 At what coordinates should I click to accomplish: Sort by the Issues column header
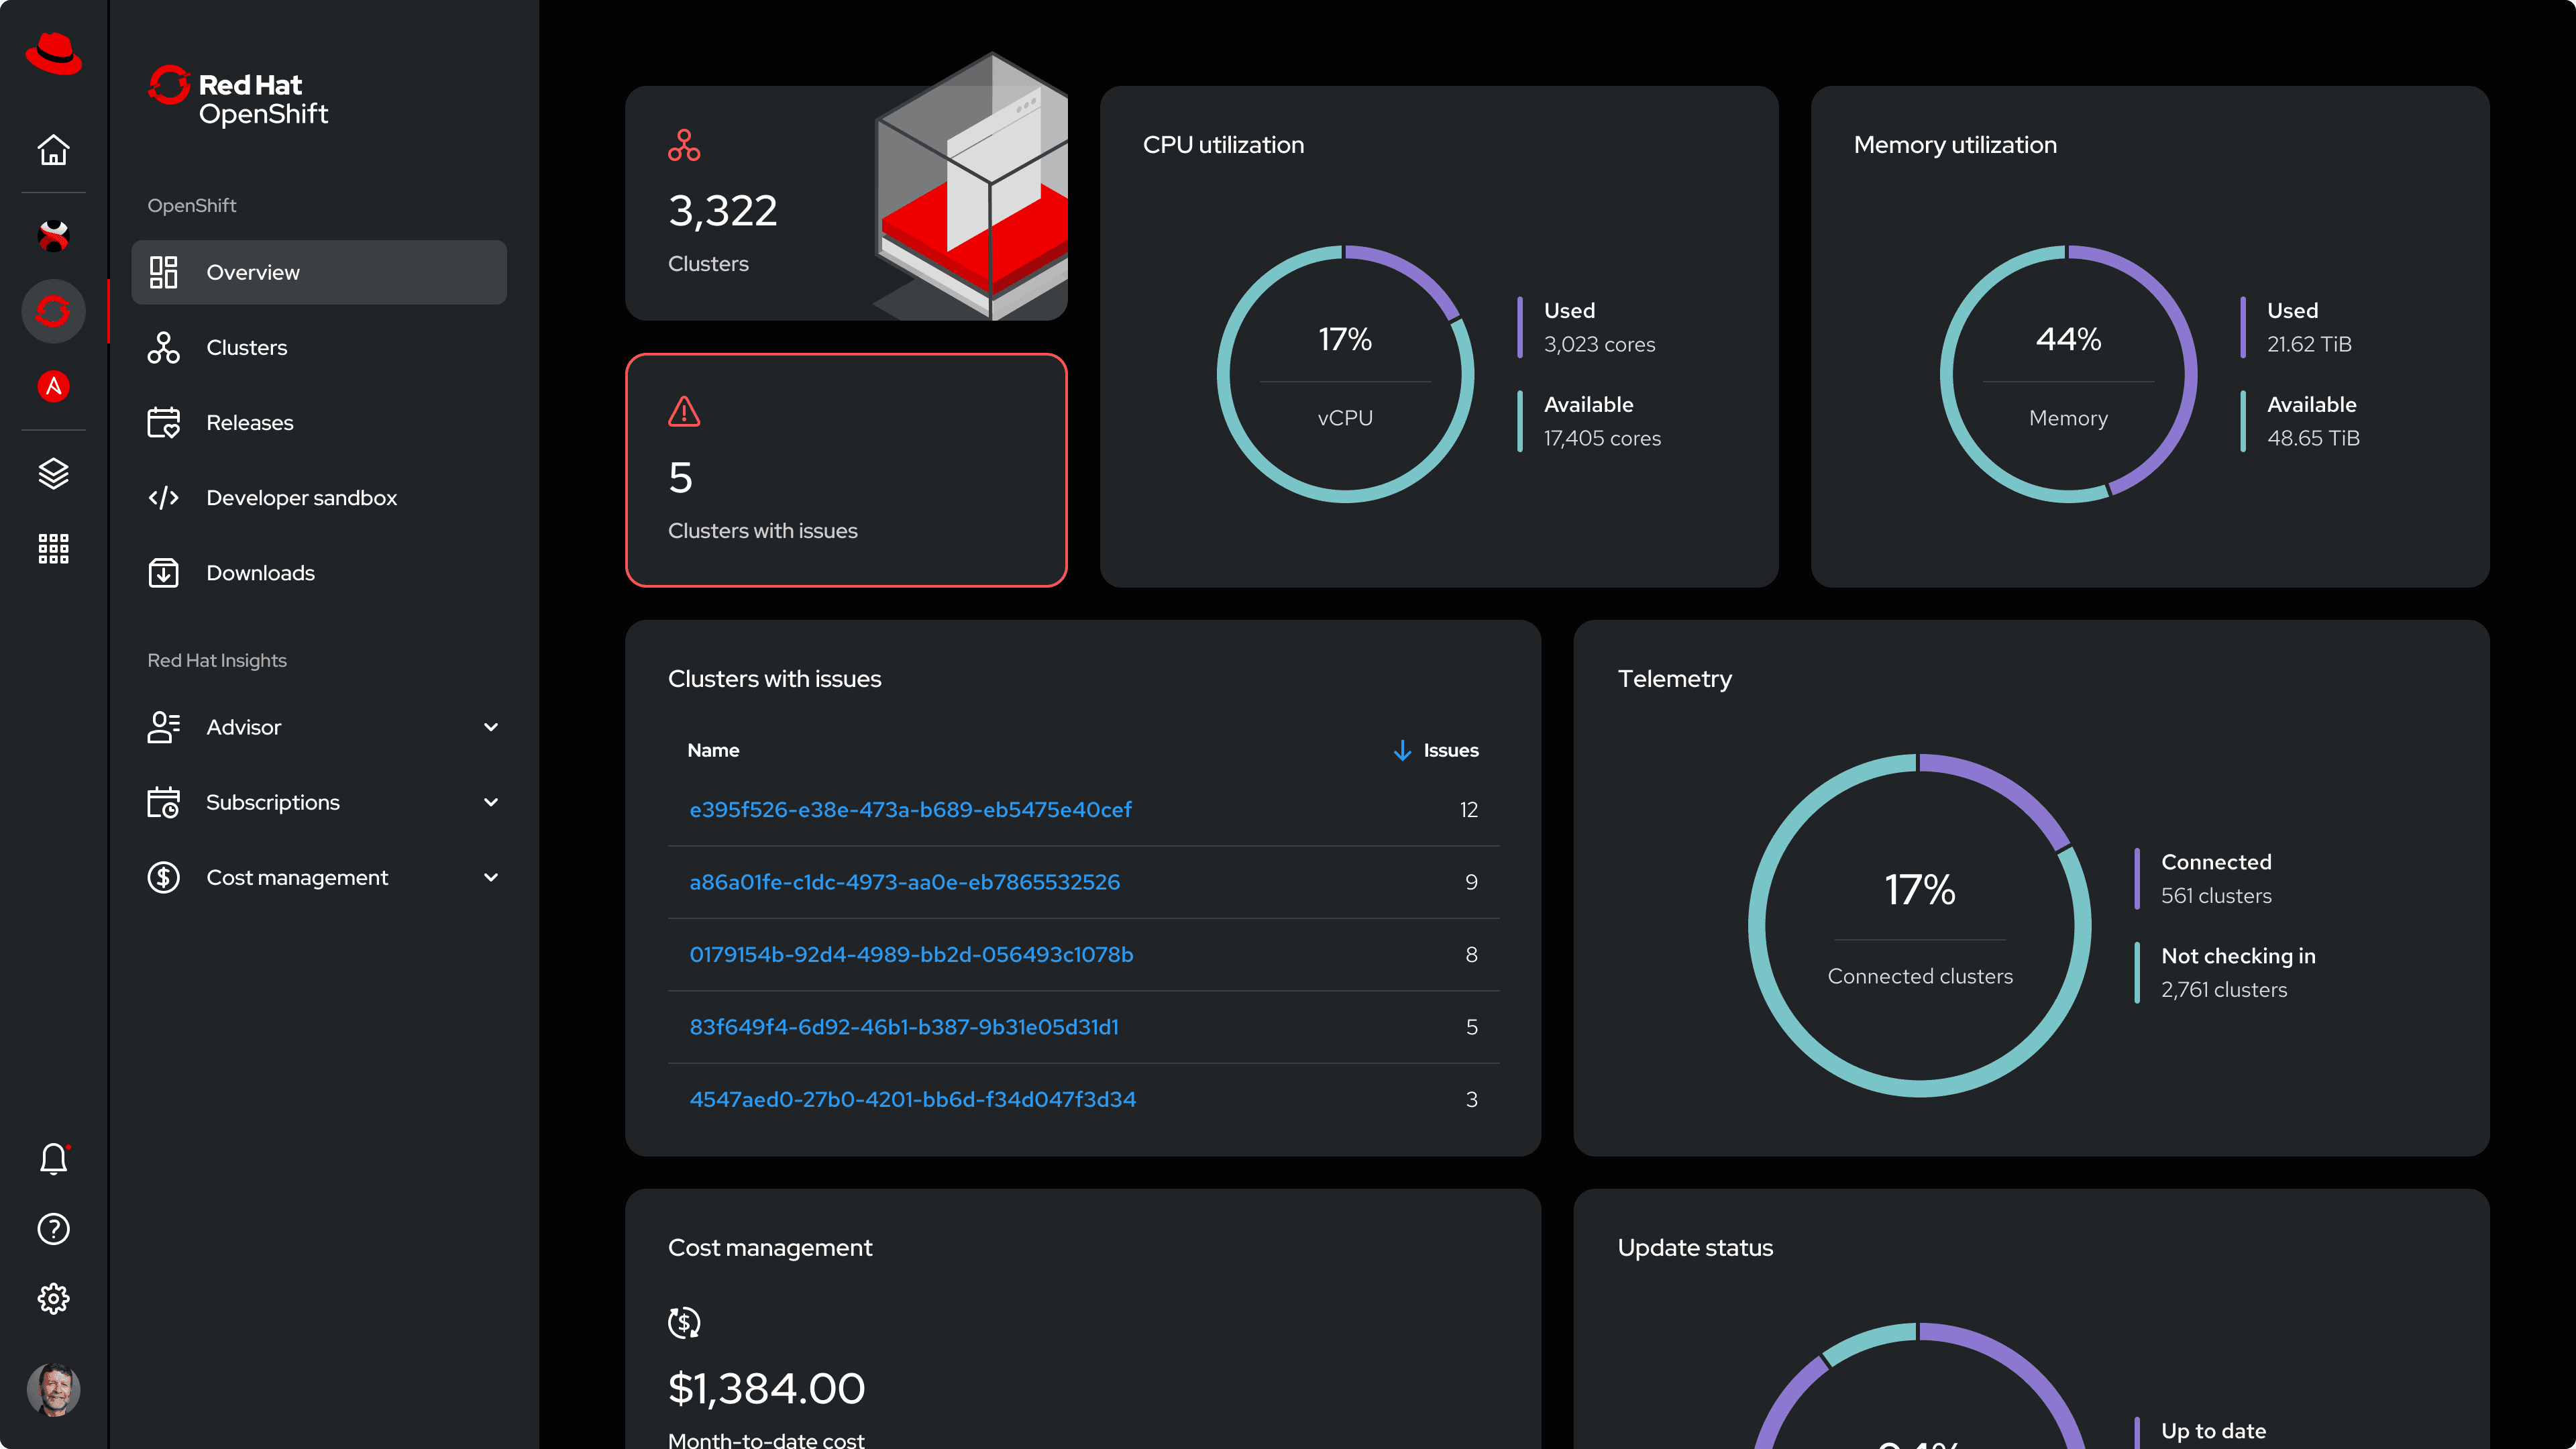1450,750
